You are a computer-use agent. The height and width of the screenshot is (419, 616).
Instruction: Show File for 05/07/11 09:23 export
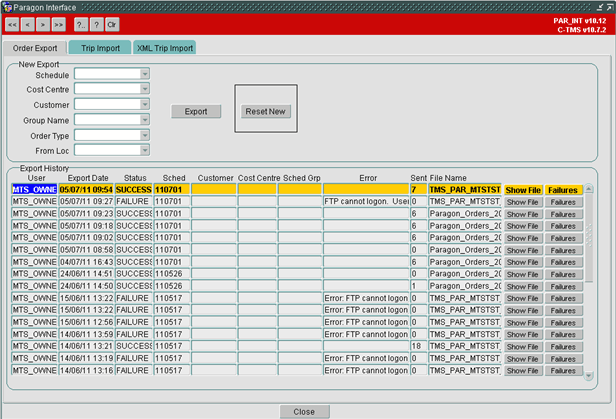[x=523, y=214]
